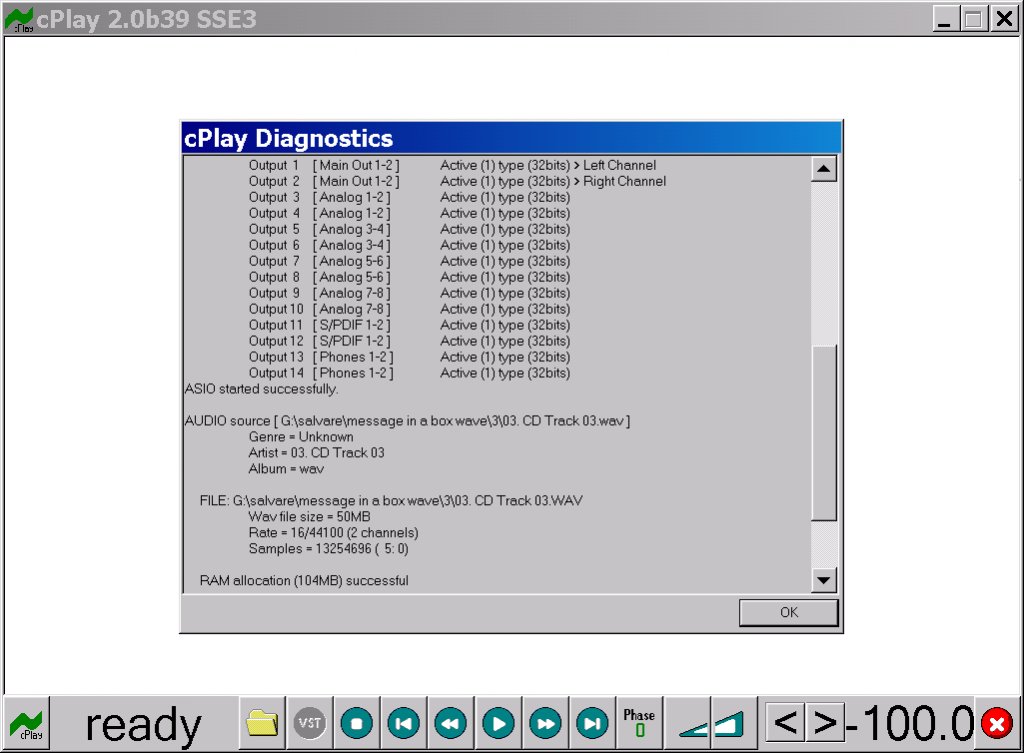
Task: Click the "Output 11" label
Action: tap(276, 325)
